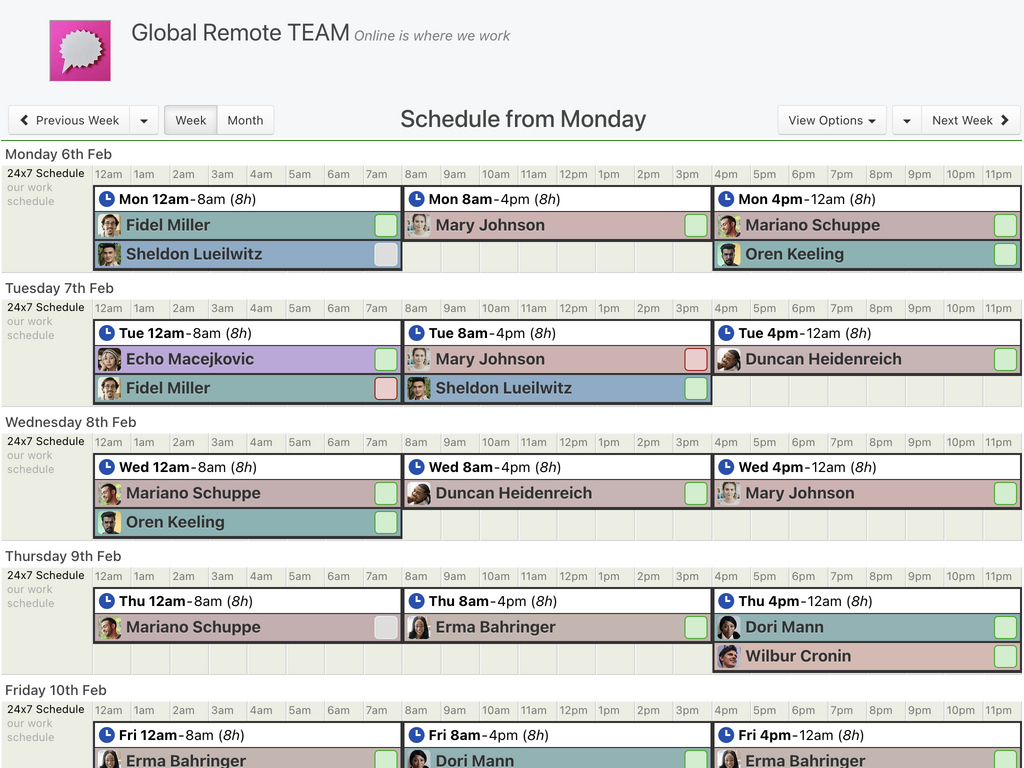
Task: Select Fidel Miller's avatar on Monday
Action: tap(110, 225)
